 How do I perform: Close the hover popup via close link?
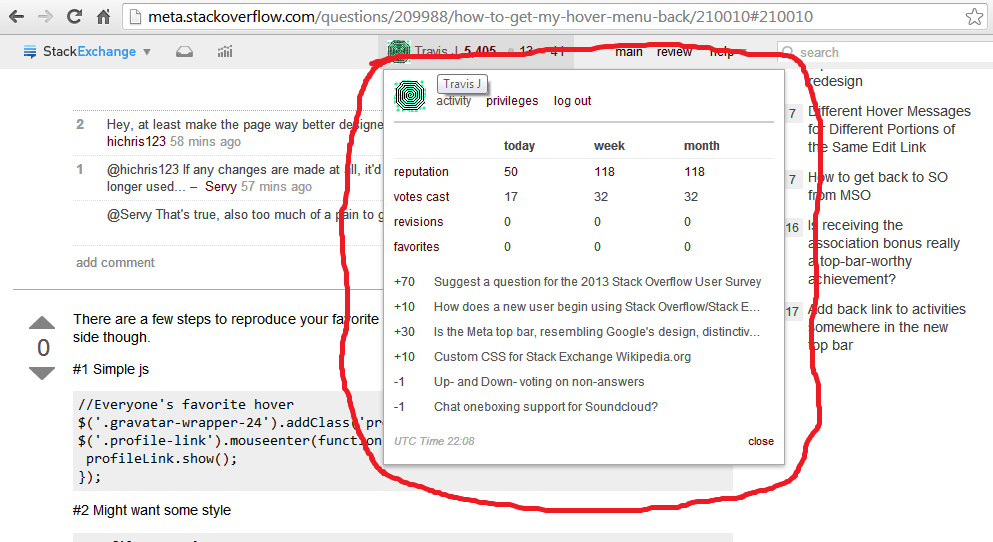click(761, 441)
